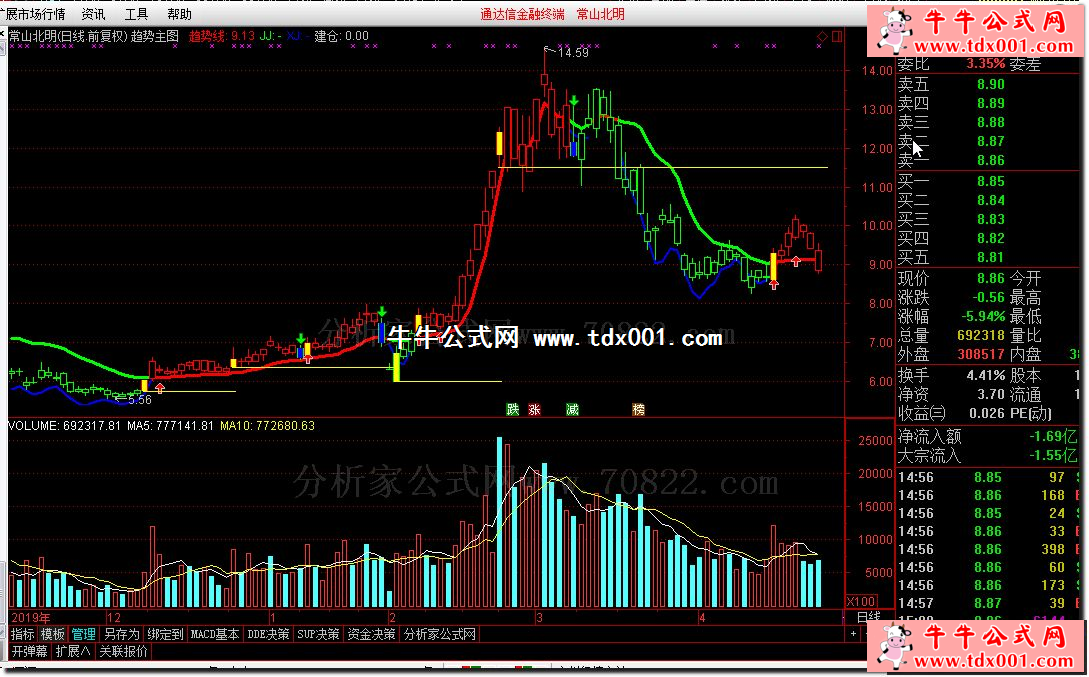Screen dimensions: 1089x677
Task: Click the 日线 period label
Action: tap(868, 617)
